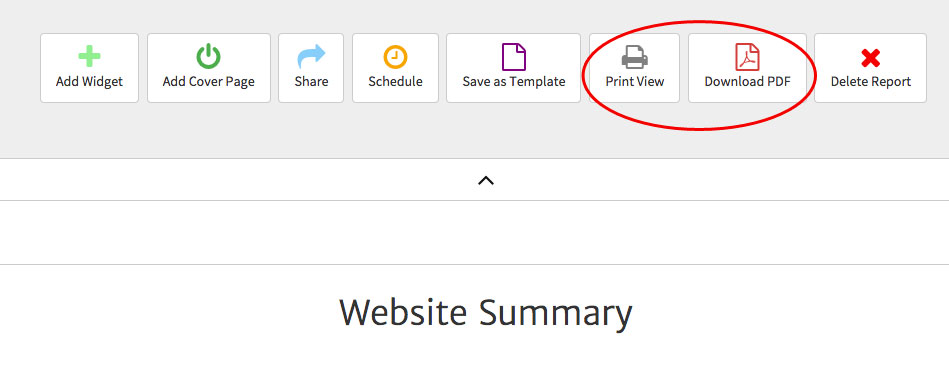Click the Schedule text label
The height and width of the screenshot is (372, 949).
[395, 81]
